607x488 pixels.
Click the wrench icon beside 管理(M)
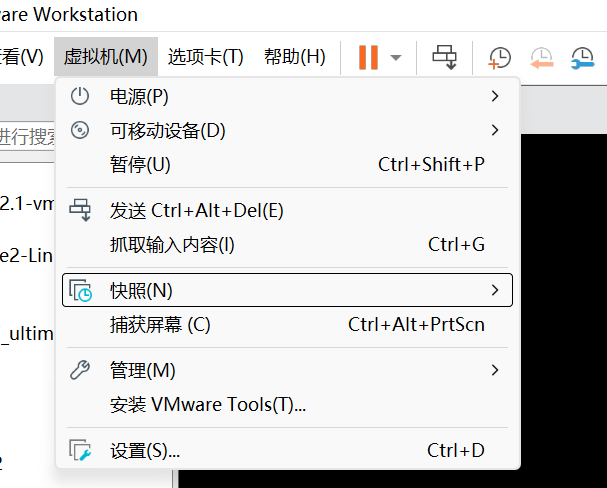tap(80, 370)
